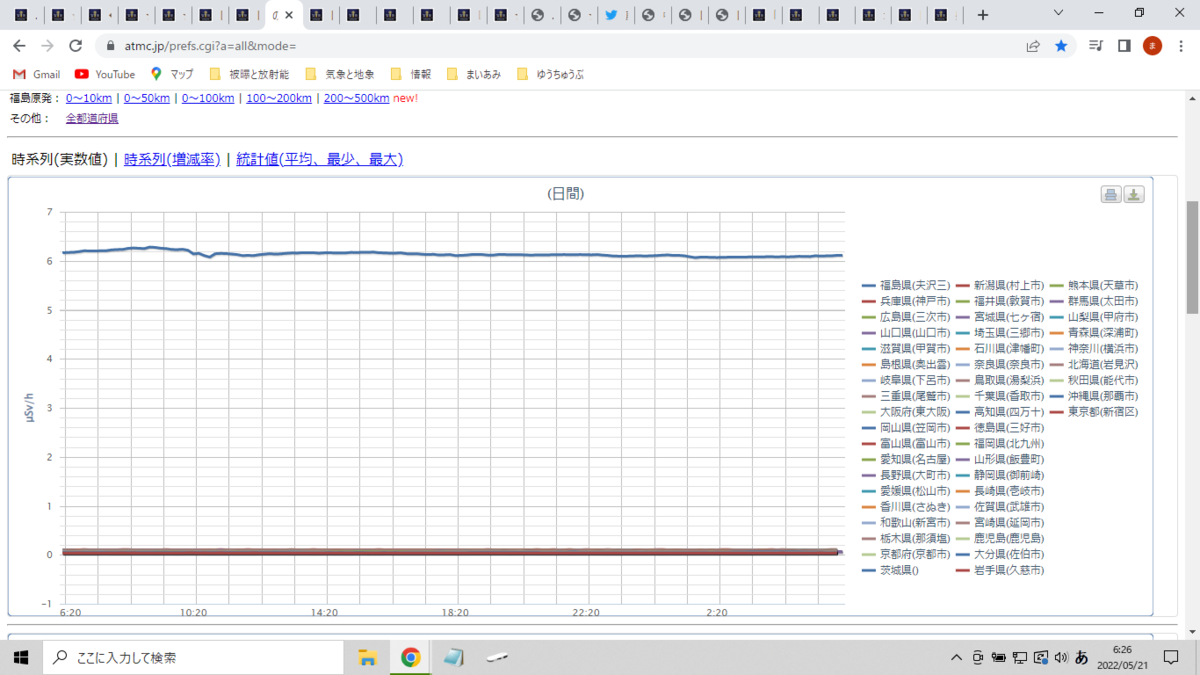1200x675 pixels.
Task: Toggle the あ IME input mode indicator
Action: click(x=1082, y=657)
